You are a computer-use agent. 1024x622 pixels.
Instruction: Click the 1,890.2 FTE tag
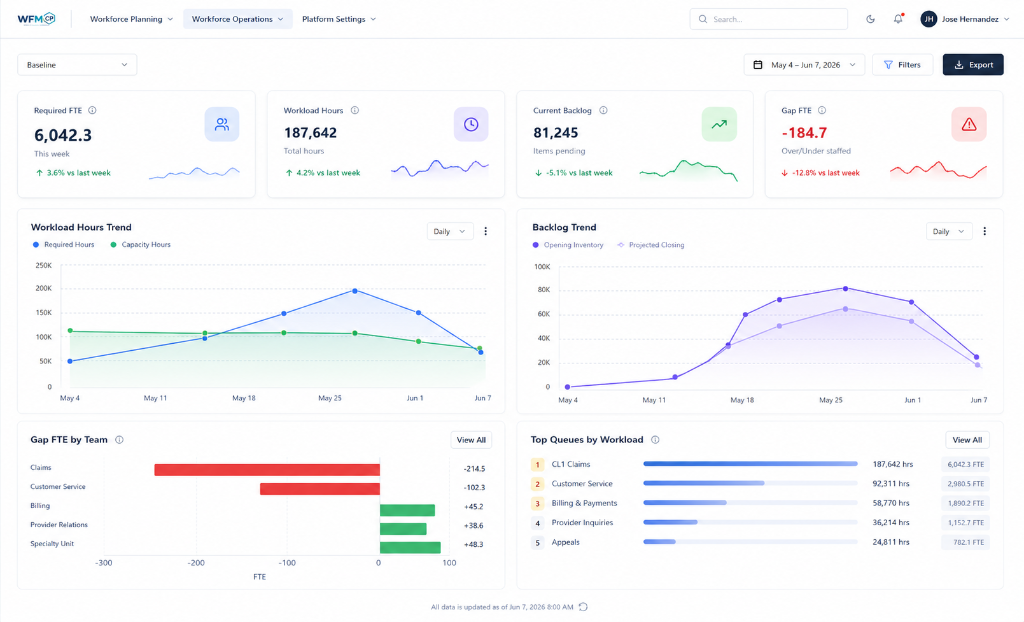(x=965, y=504)
